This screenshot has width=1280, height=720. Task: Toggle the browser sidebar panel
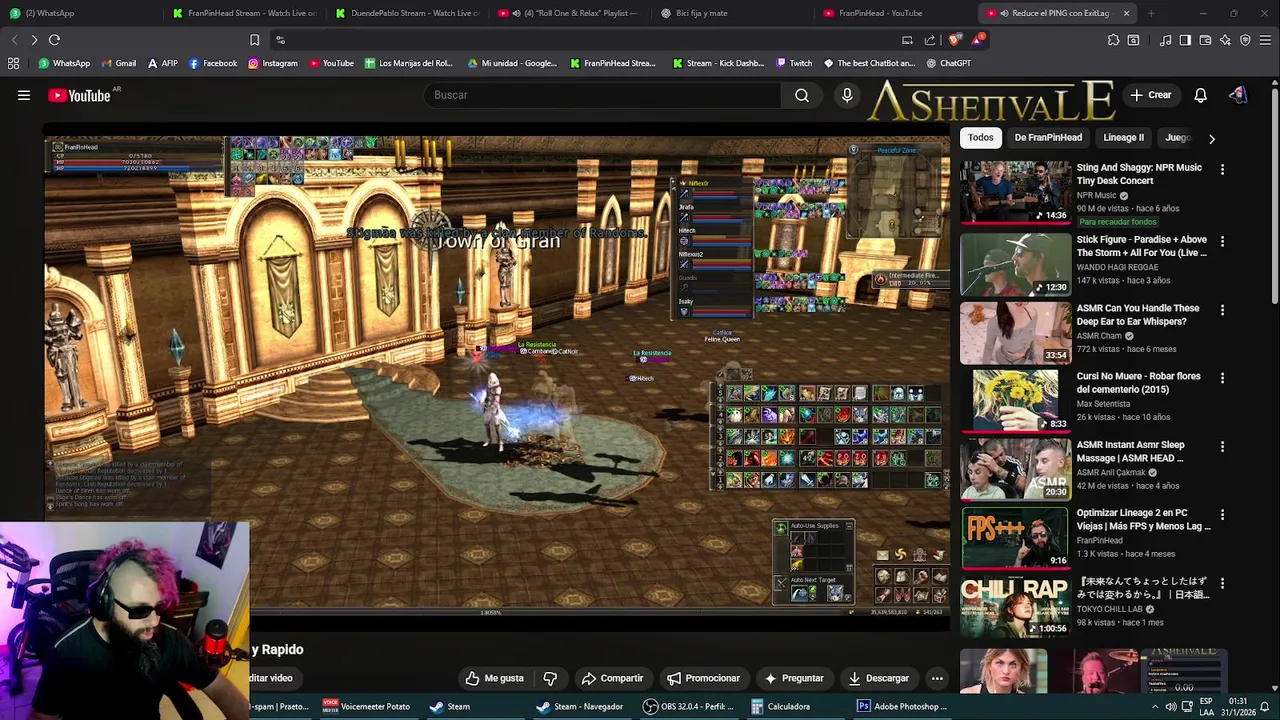click(x=1185, y=40)
